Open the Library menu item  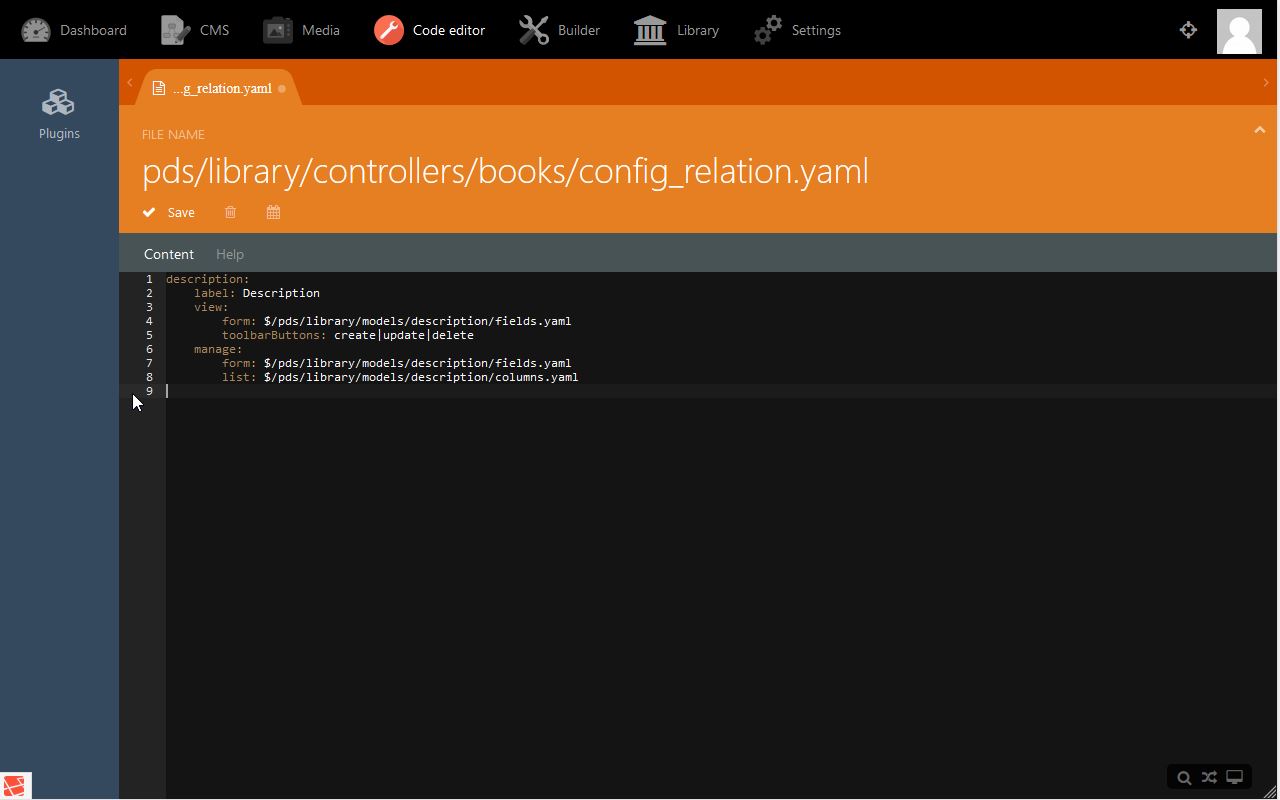pyautogui.click(x=677, y=30)
